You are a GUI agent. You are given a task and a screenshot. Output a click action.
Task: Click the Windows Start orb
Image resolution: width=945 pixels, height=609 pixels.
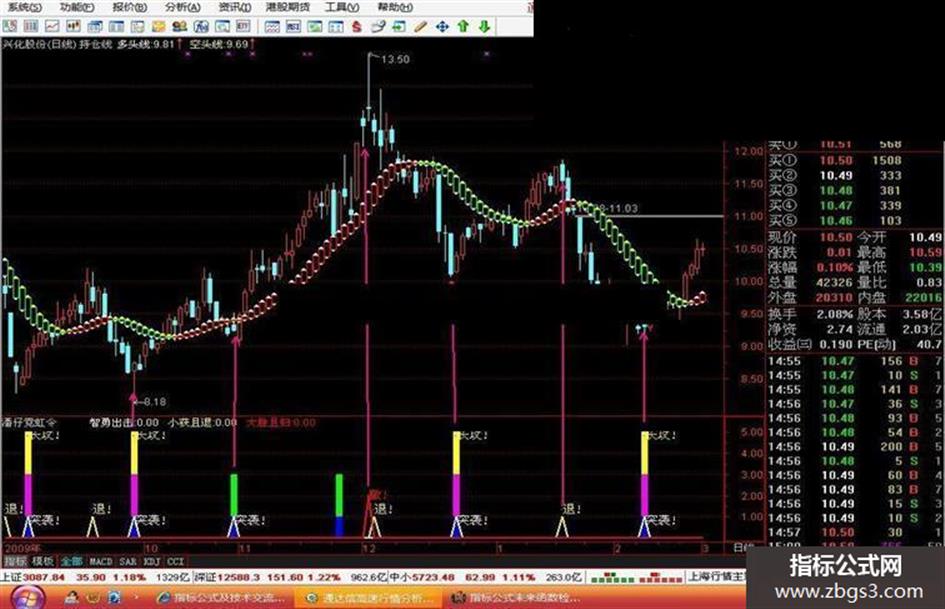coord(26,598)
